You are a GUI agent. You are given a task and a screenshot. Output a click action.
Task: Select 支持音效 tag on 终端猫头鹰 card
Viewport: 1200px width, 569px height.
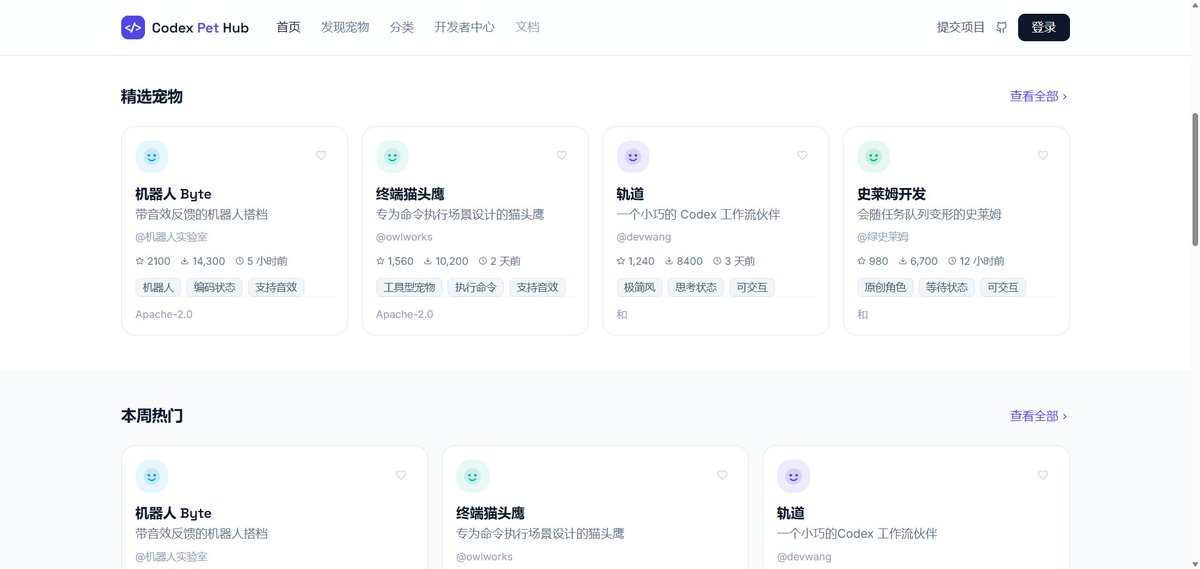coord(537,287)
